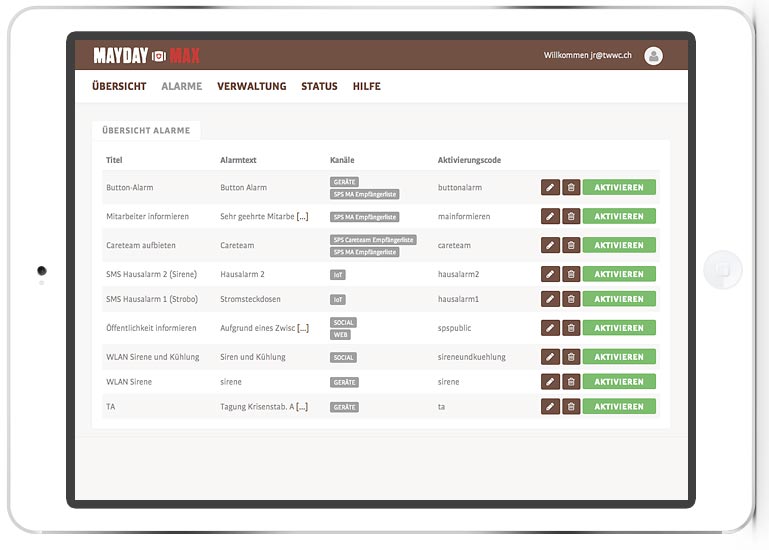This screenshot has width=769, height=550.
Task: Select the Übersicht Alarme tab
Action: 146,131
